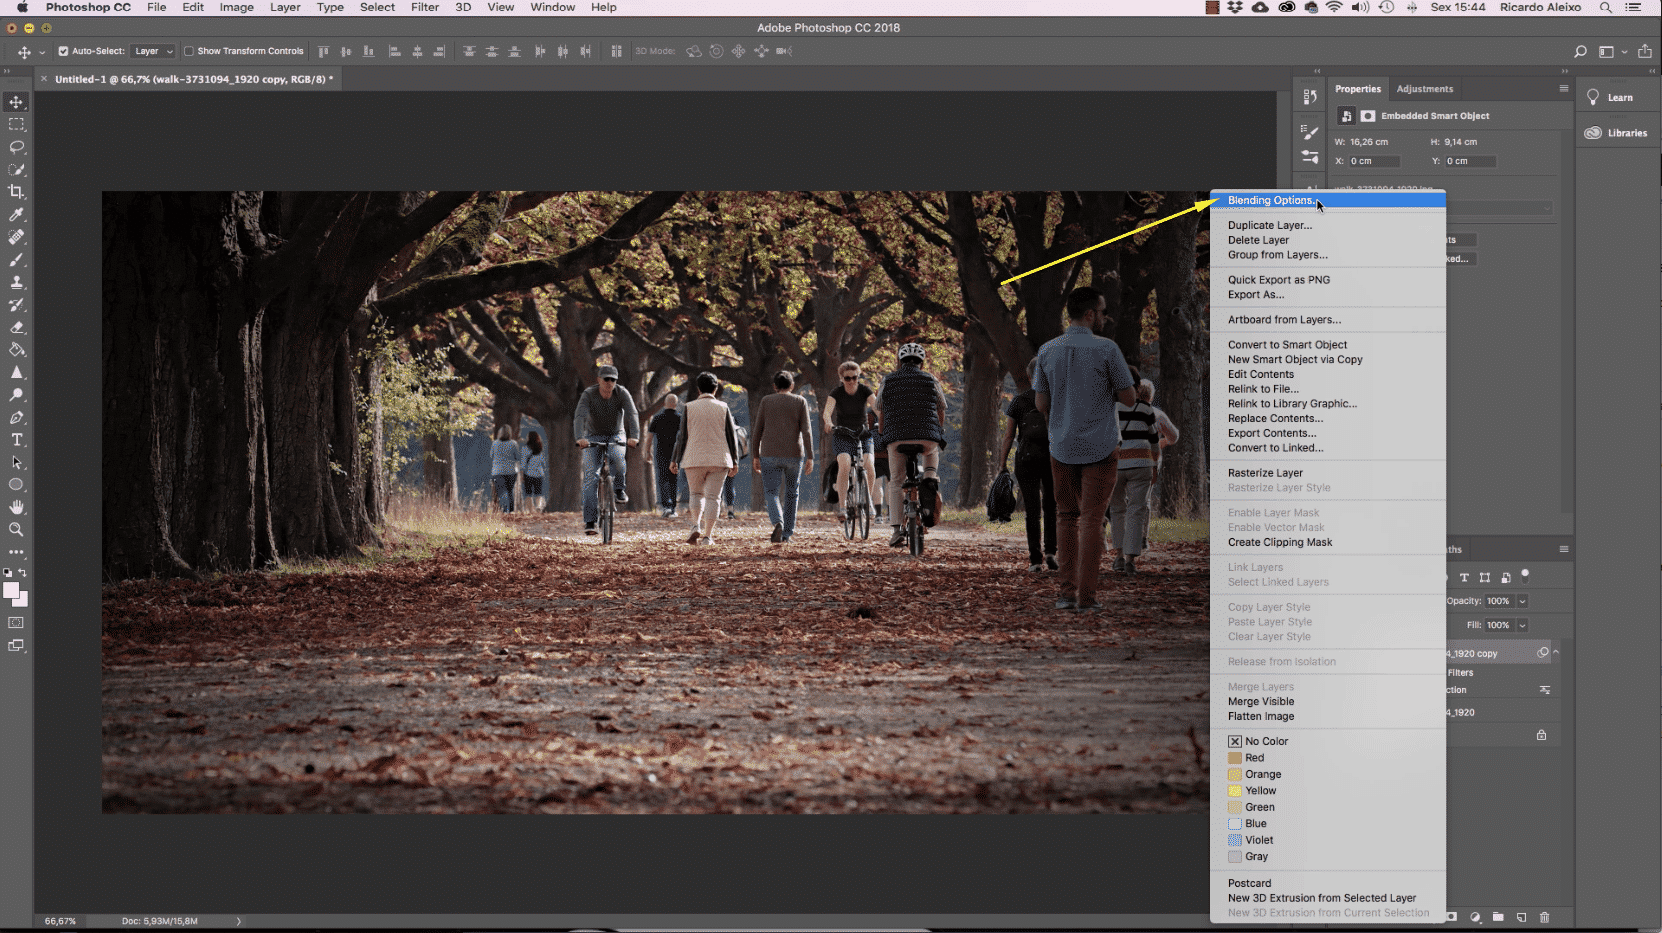
Task: Choose the Horizontal Type tool
Action: [16, 440]
